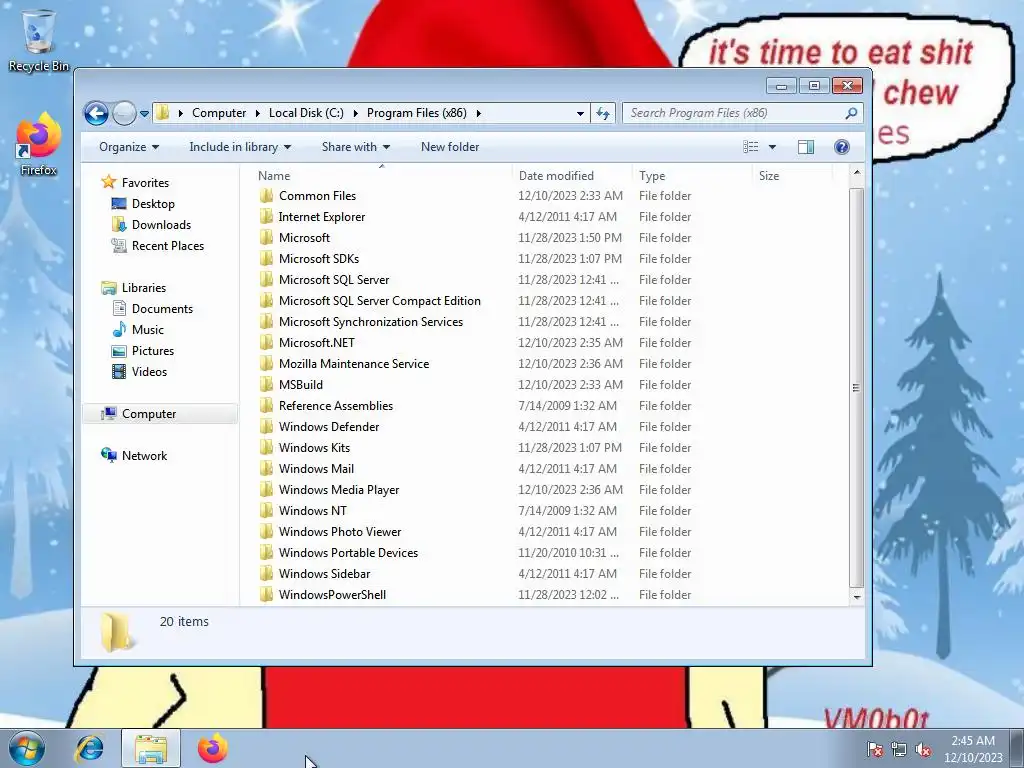Select the Microsoft SDKs folder icon

click(266, 259)
